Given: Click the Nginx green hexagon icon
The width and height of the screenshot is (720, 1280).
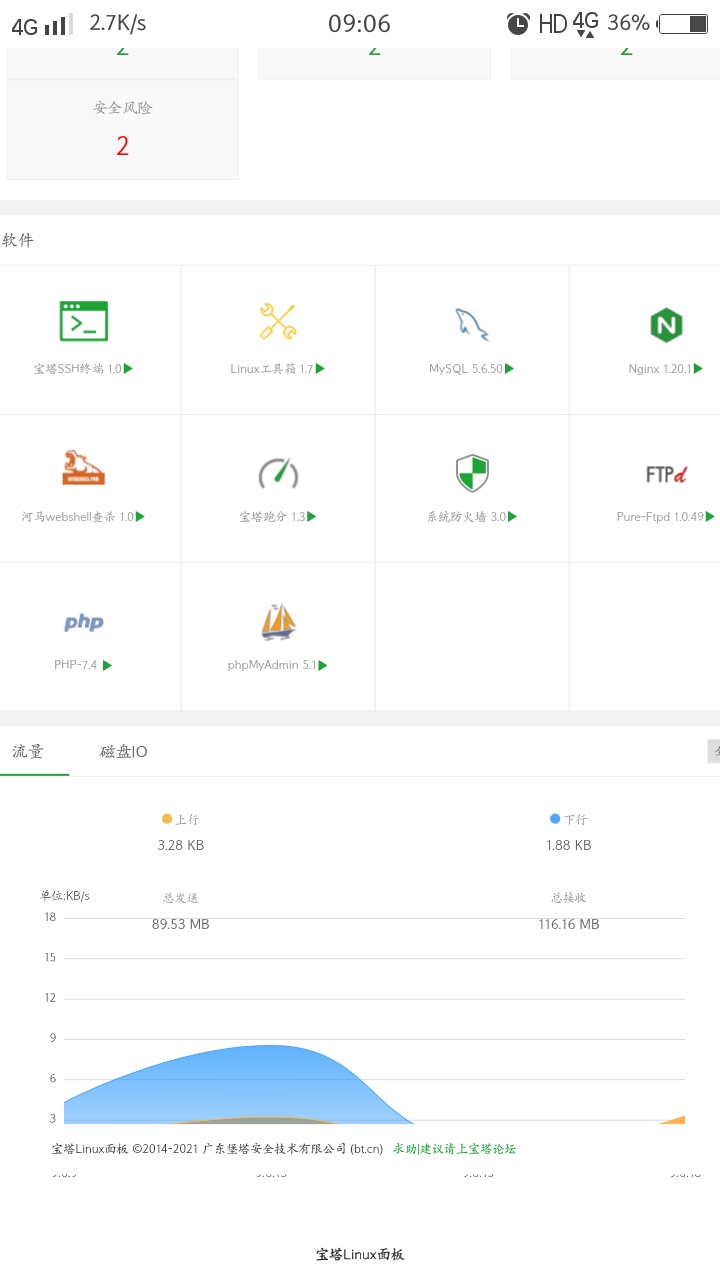Looking at the screenshot, I should click(x=666, y=325).
